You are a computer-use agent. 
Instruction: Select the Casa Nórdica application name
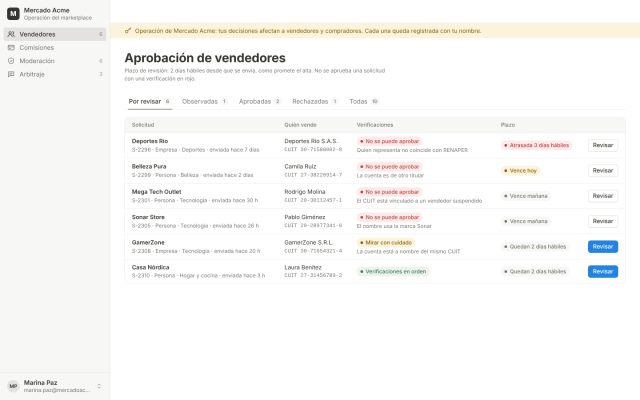pyautogui.click(x=150, y=267)
